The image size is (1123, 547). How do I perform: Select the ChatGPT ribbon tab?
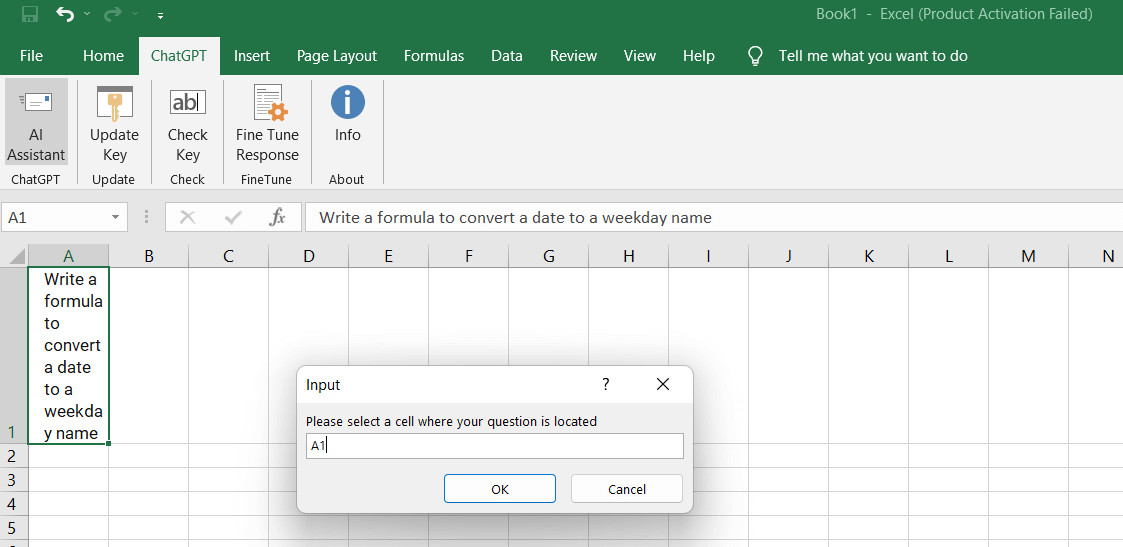coord(179,56)
